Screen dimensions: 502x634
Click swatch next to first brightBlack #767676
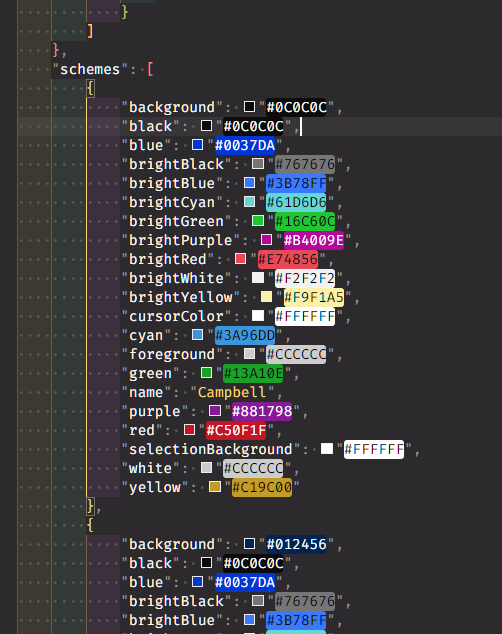[258, 164]
